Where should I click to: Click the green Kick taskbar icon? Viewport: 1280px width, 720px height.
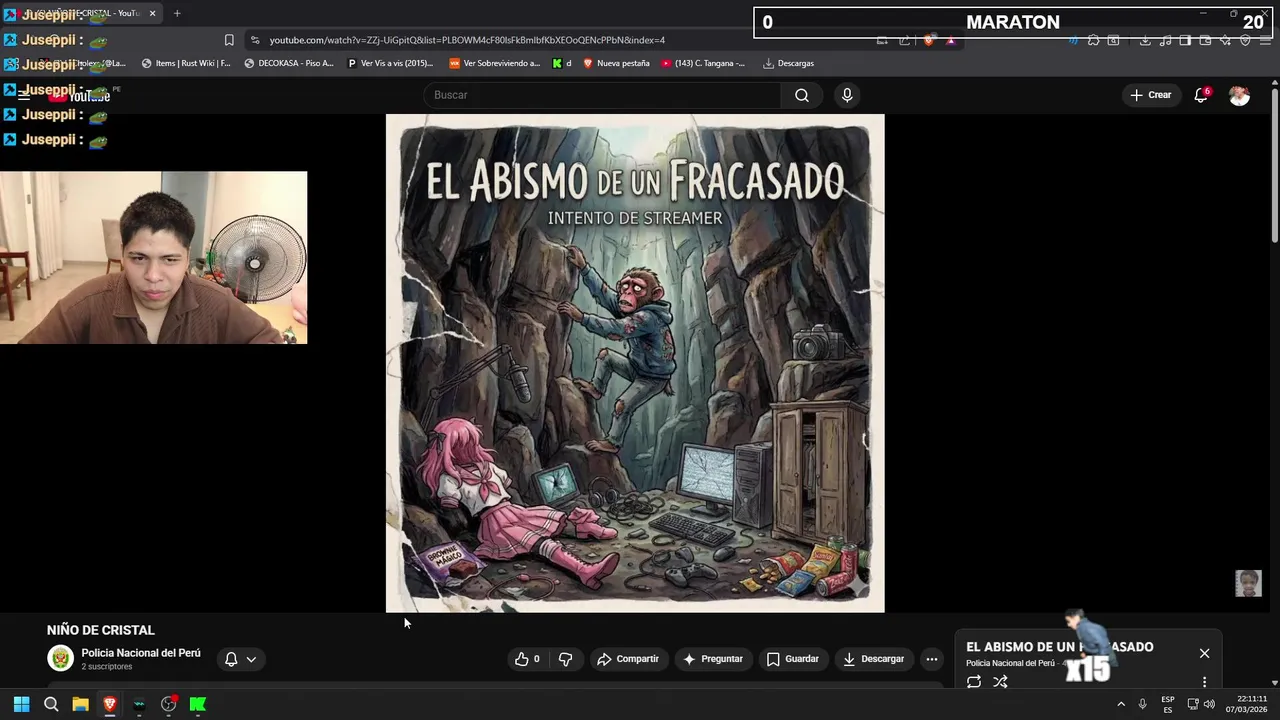198,704
